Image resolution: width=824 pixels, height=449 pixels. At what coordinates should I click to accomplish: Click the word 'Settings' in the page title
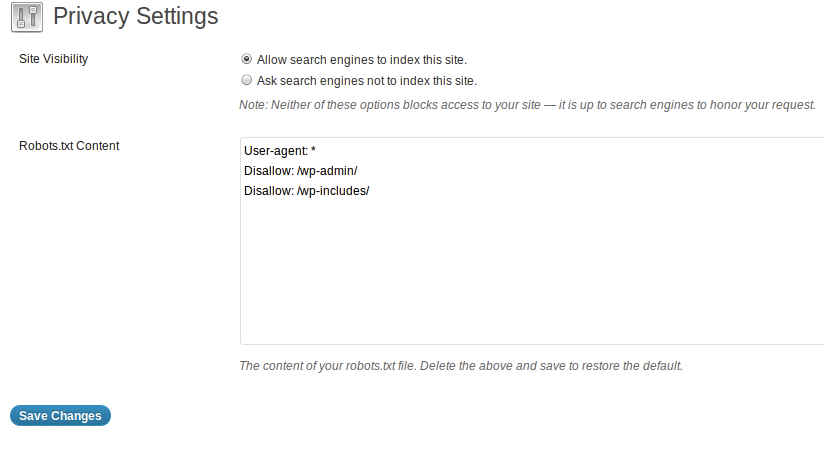point(177,16)
